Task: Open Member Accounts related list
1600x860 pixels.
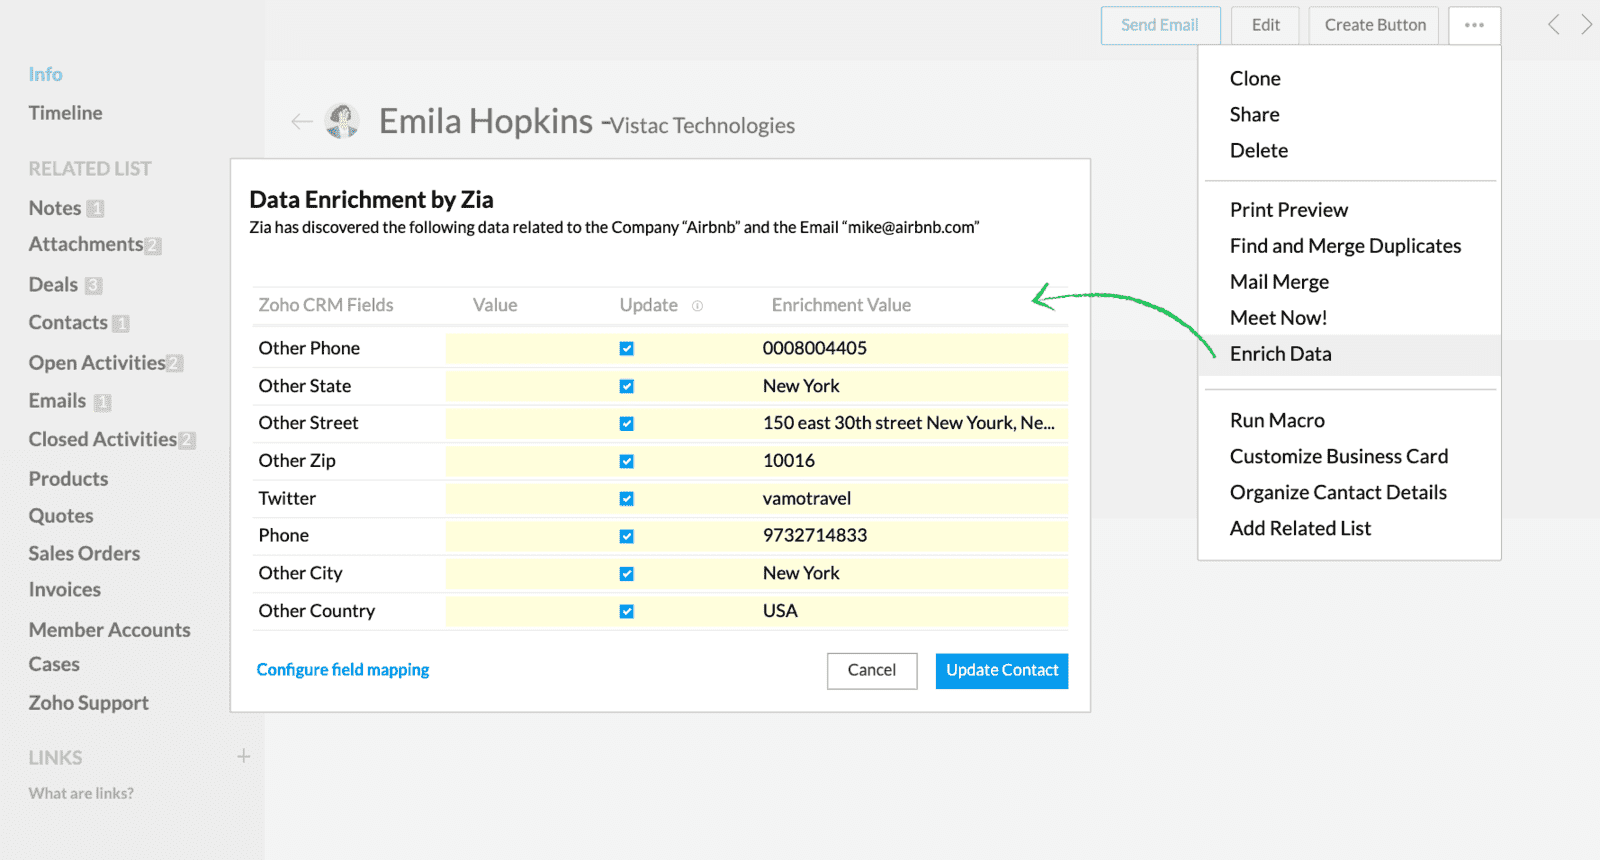Action: tap(109, 630)
